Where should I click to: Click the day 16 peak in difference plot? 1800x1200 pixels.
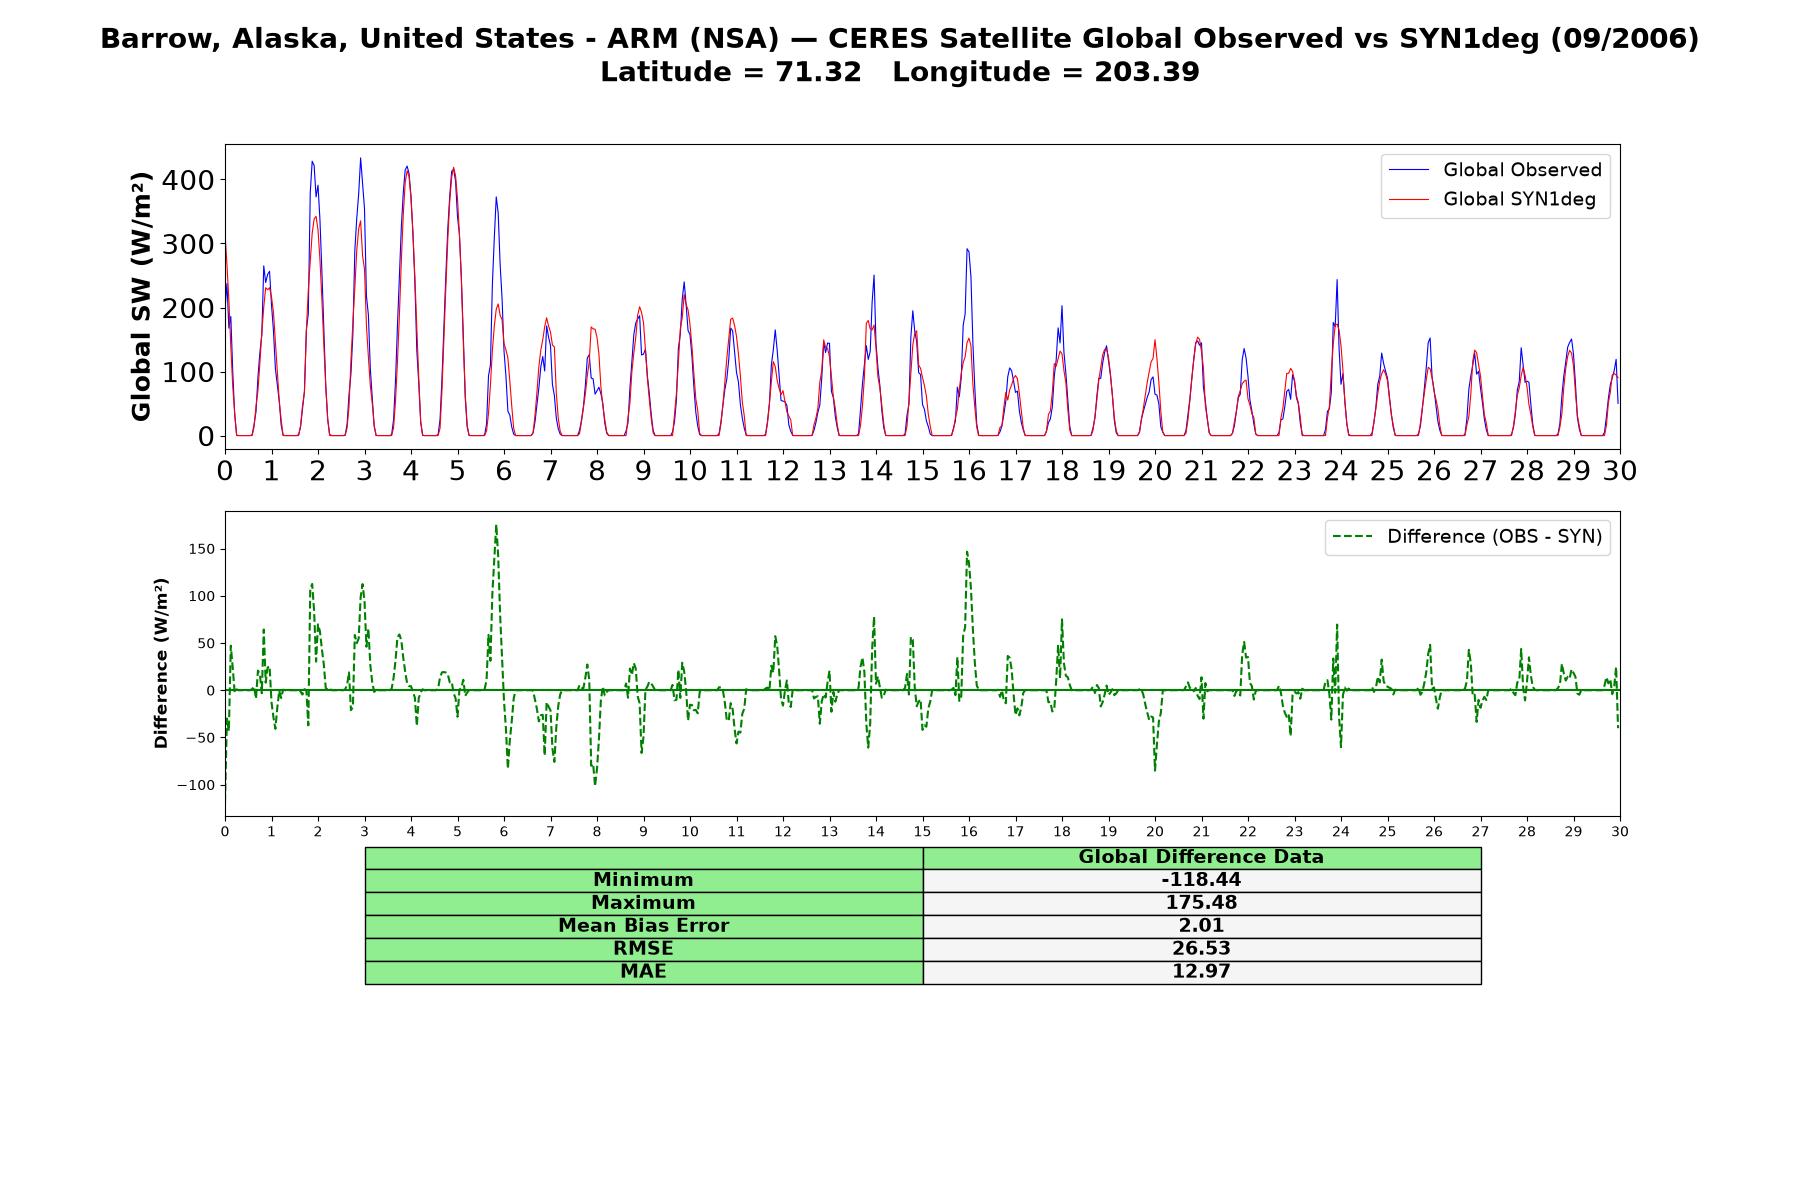[x=967, y=551]
